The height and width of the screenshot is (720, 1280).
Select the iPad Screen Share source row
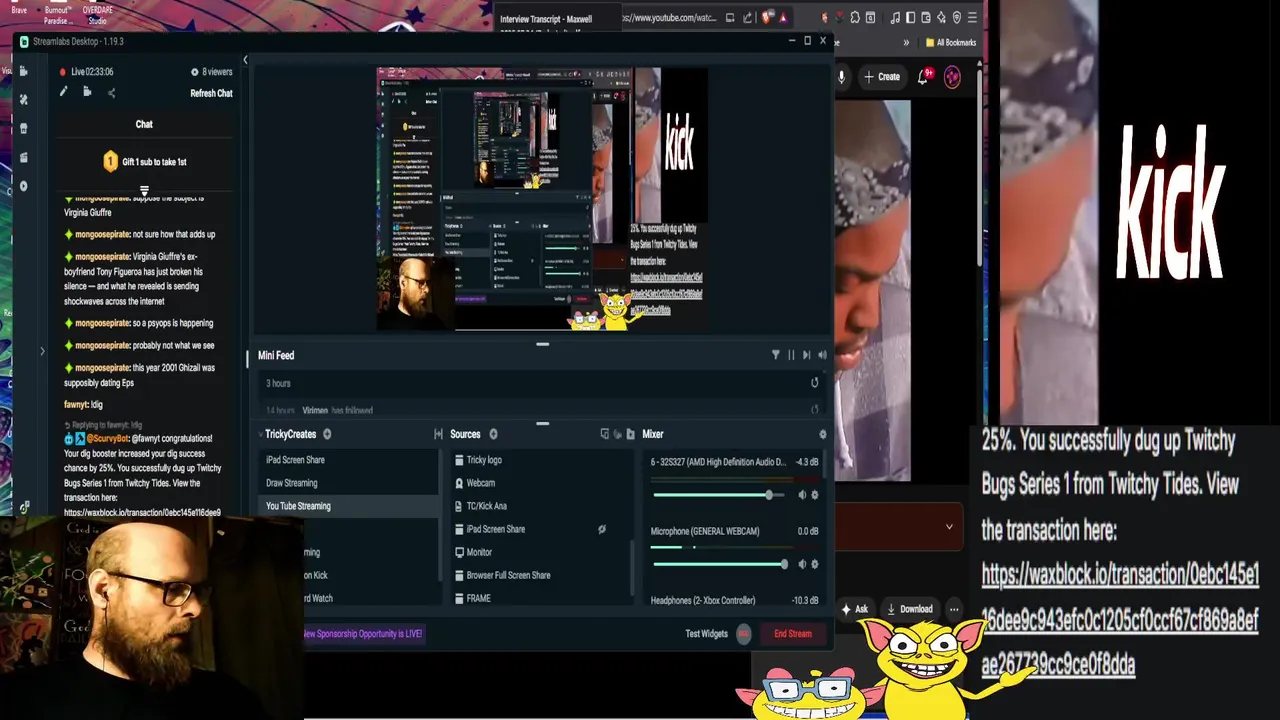click(540, 529)
